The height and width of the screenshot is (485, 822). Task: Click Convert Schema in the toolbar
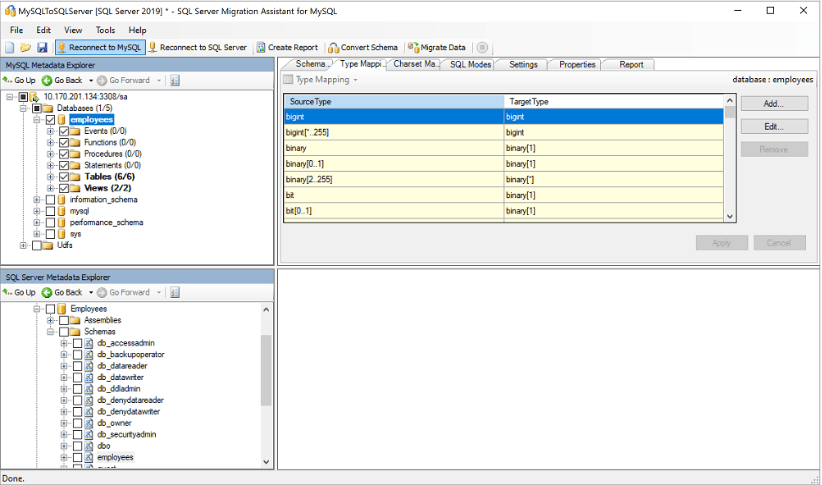click(363, 47)
